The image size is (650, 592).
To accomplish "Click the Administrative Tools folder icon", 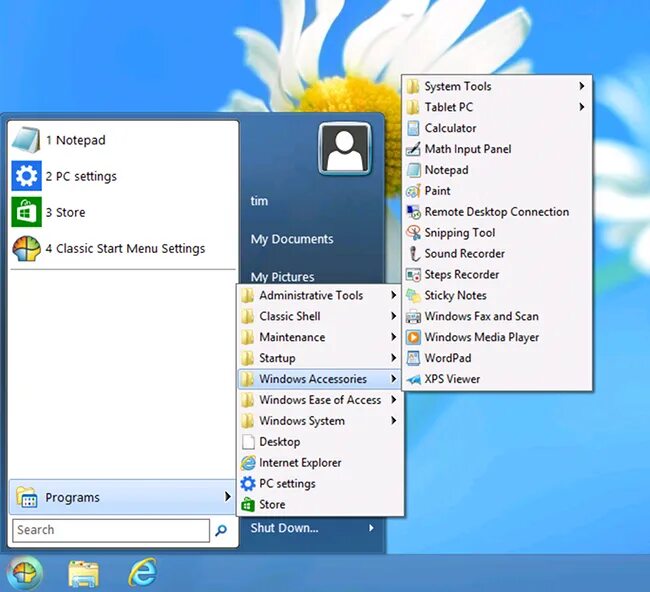I will tap(248, 295).
